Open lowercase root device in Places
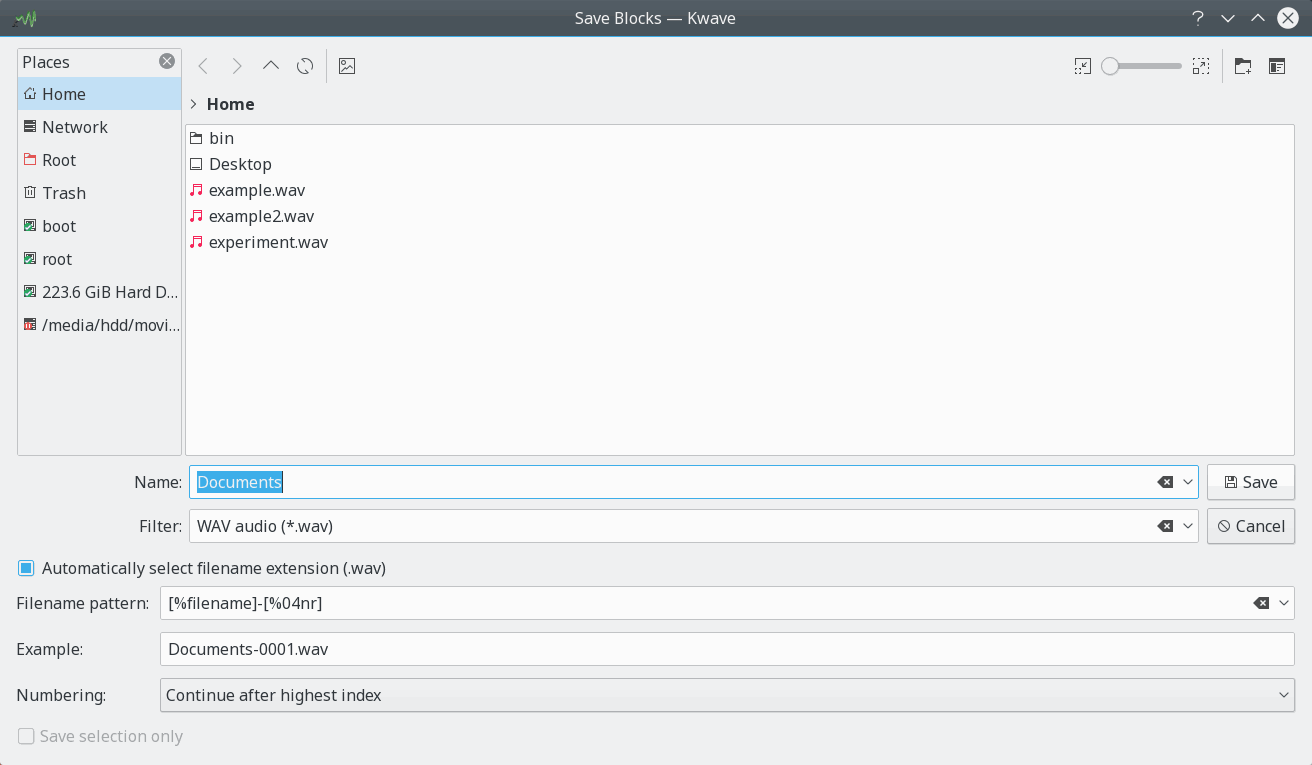This screenshot has width=1312, height=765. click(x=98, y=259)
